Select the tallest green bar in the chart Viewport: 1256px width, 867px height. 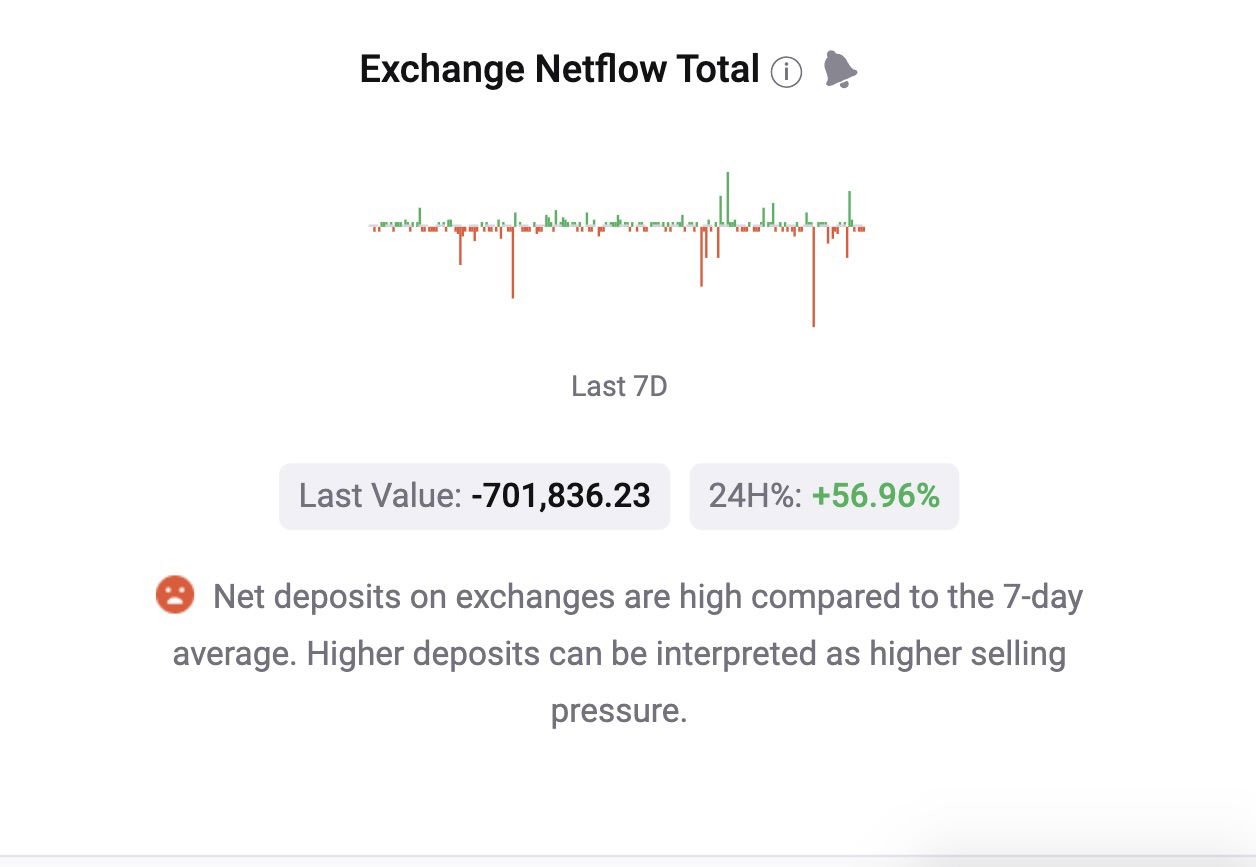coord(728,198)
